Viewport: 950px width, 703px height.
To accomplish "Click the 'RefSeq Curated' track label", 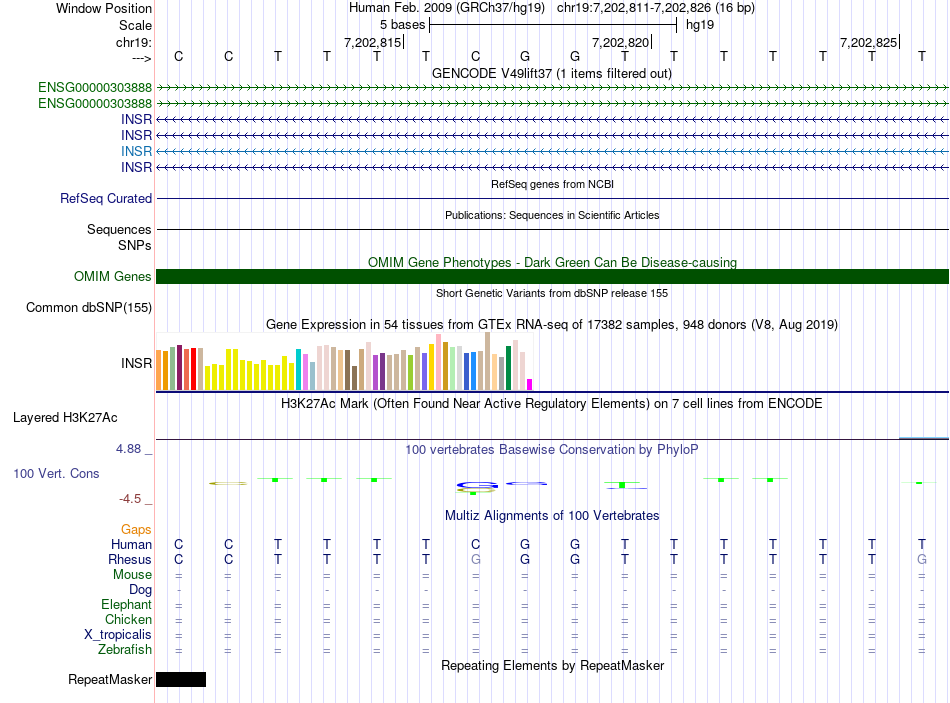I will [x=106, y=198].
